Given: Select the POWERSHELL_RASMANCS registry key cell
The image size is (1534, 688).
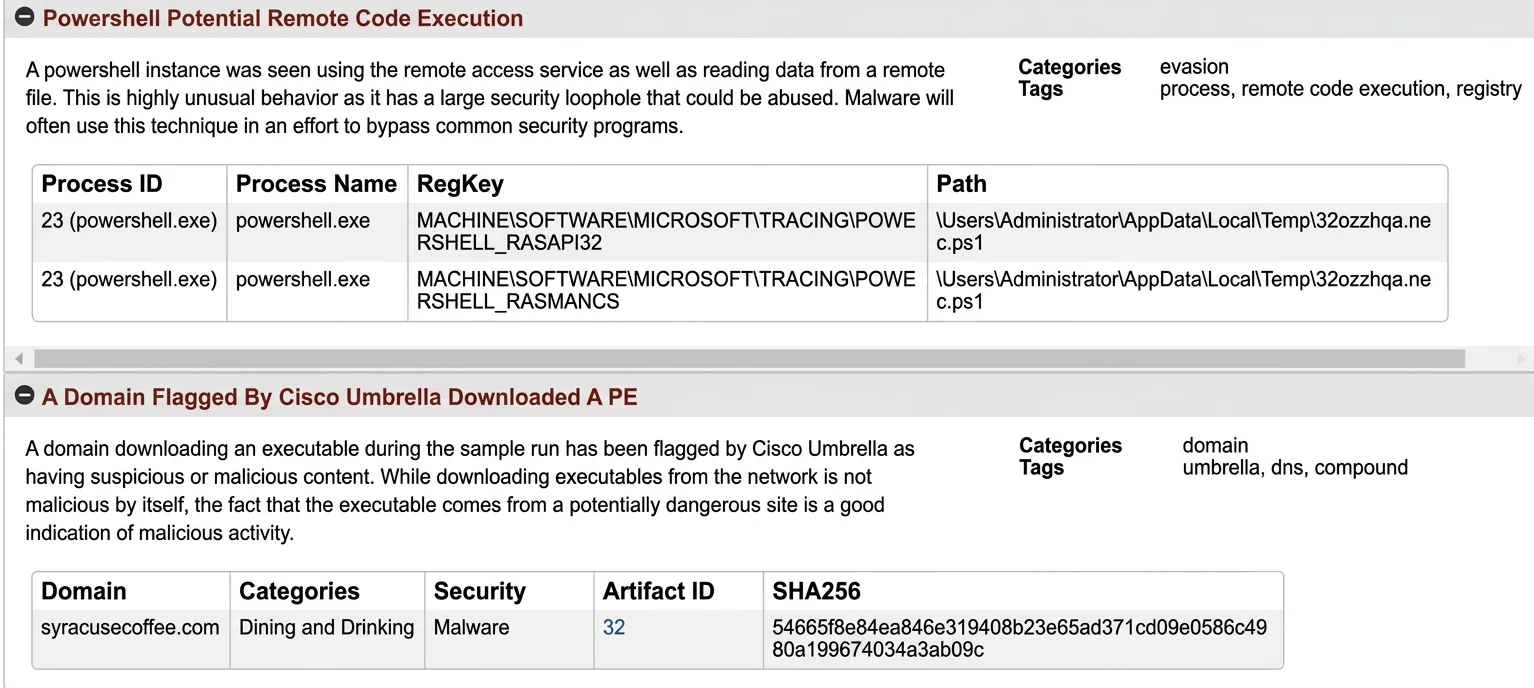Looking at the screenshot, I should [667, 291].
